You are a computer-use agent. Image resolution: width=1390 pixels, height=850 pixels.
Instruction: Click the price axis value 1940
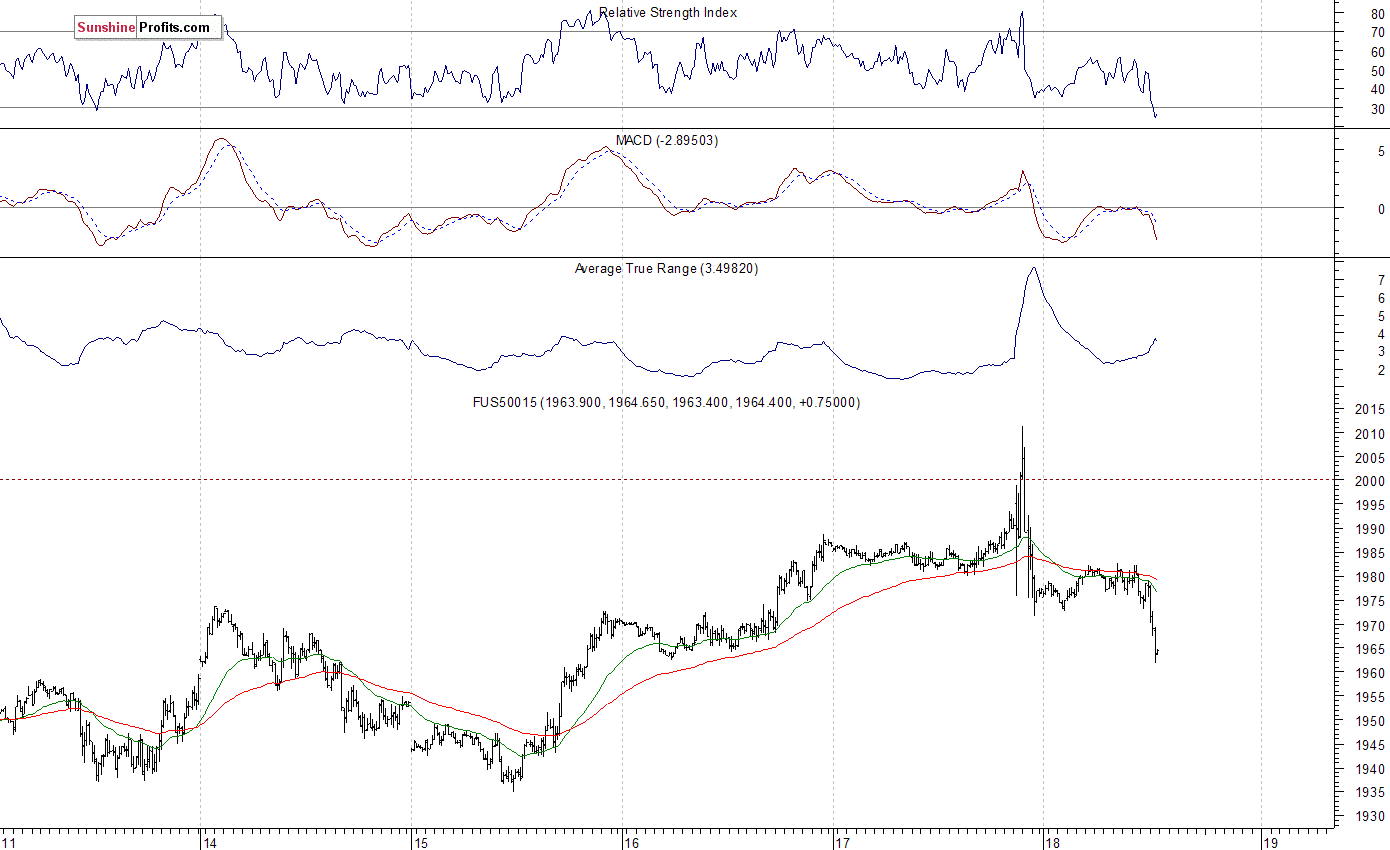[1372, 770]
